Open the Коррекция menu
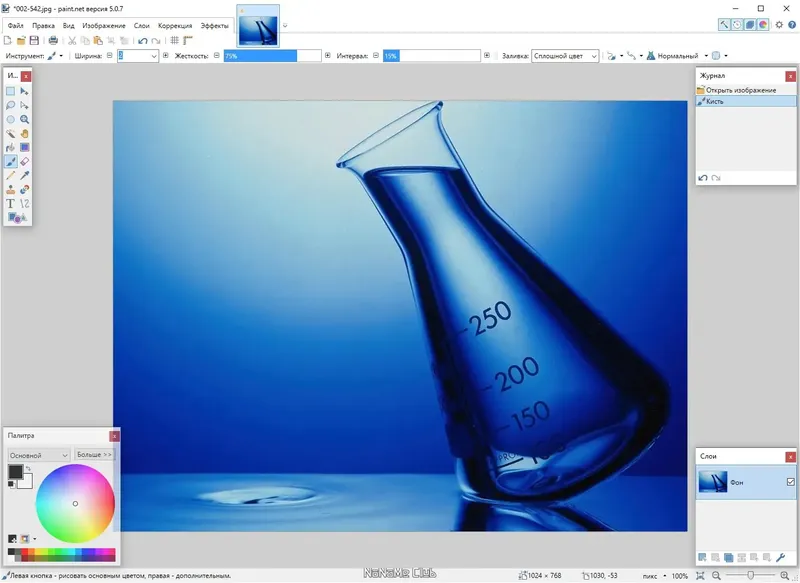 click(x=175, y=25)
